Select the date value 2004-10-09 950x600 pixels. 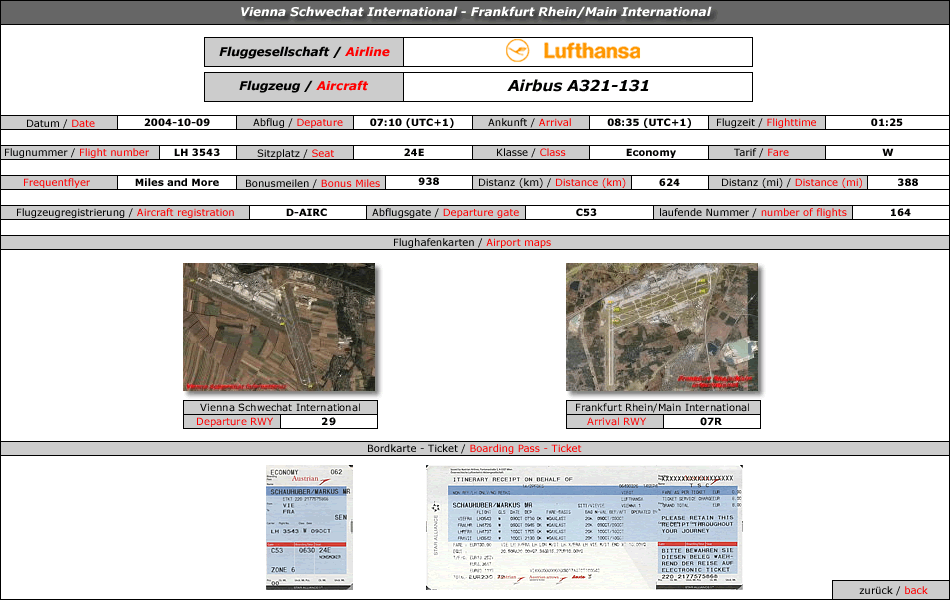177,122
